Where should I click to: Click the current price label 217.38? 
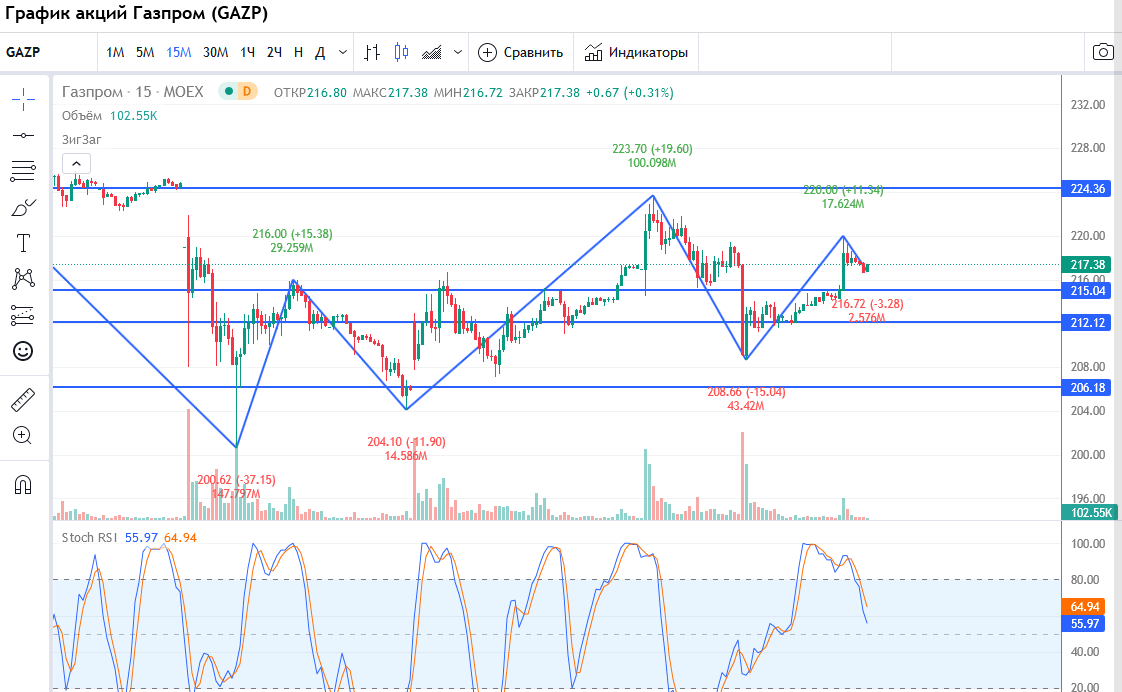coord(1087,265)
